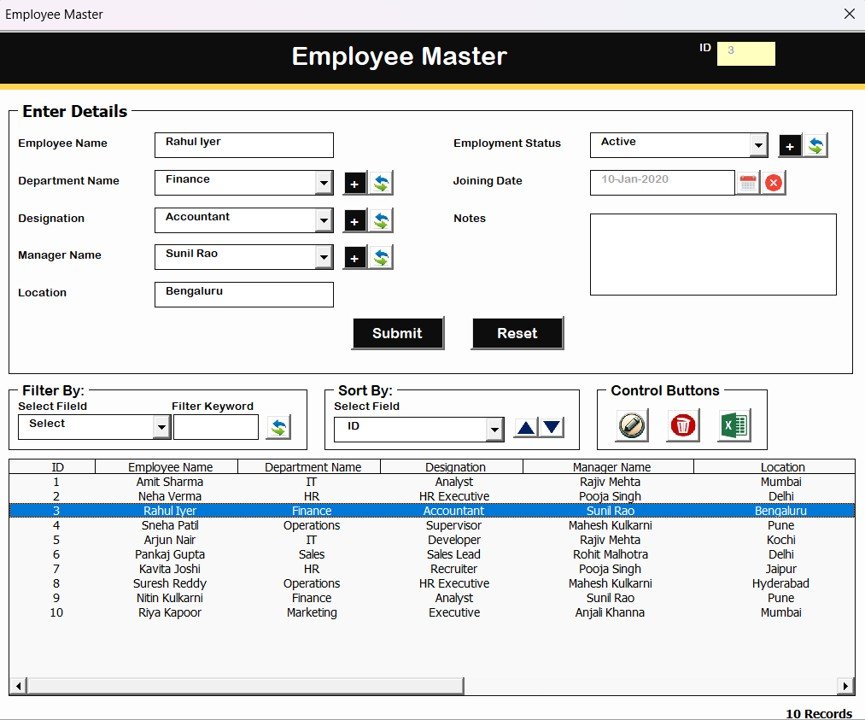Expand the Sort By field dropdown
865x720 pixels.
tap(494, 430)
